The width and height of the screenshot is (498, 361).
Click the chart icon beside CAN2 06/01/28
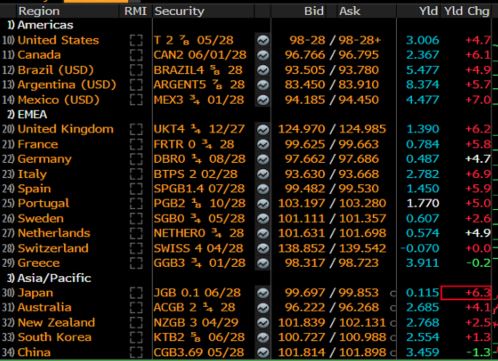click(x=263, y=55)
